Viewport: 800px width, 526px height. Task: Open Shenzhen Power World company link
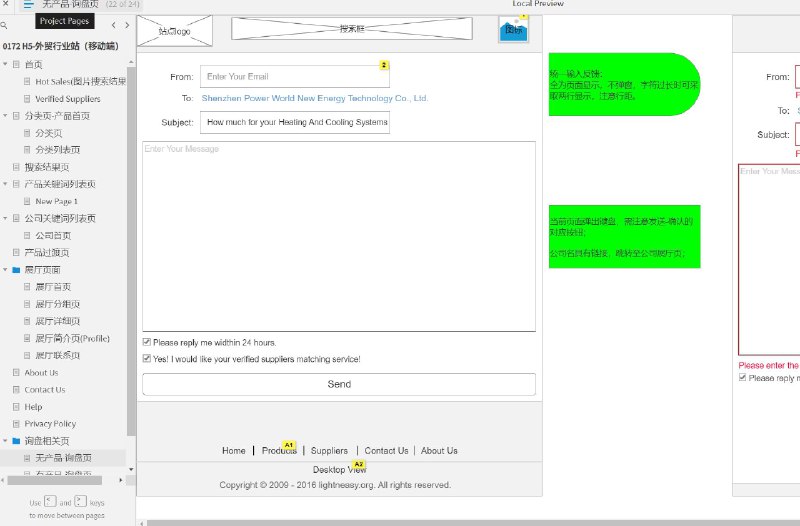click(315, 98)
